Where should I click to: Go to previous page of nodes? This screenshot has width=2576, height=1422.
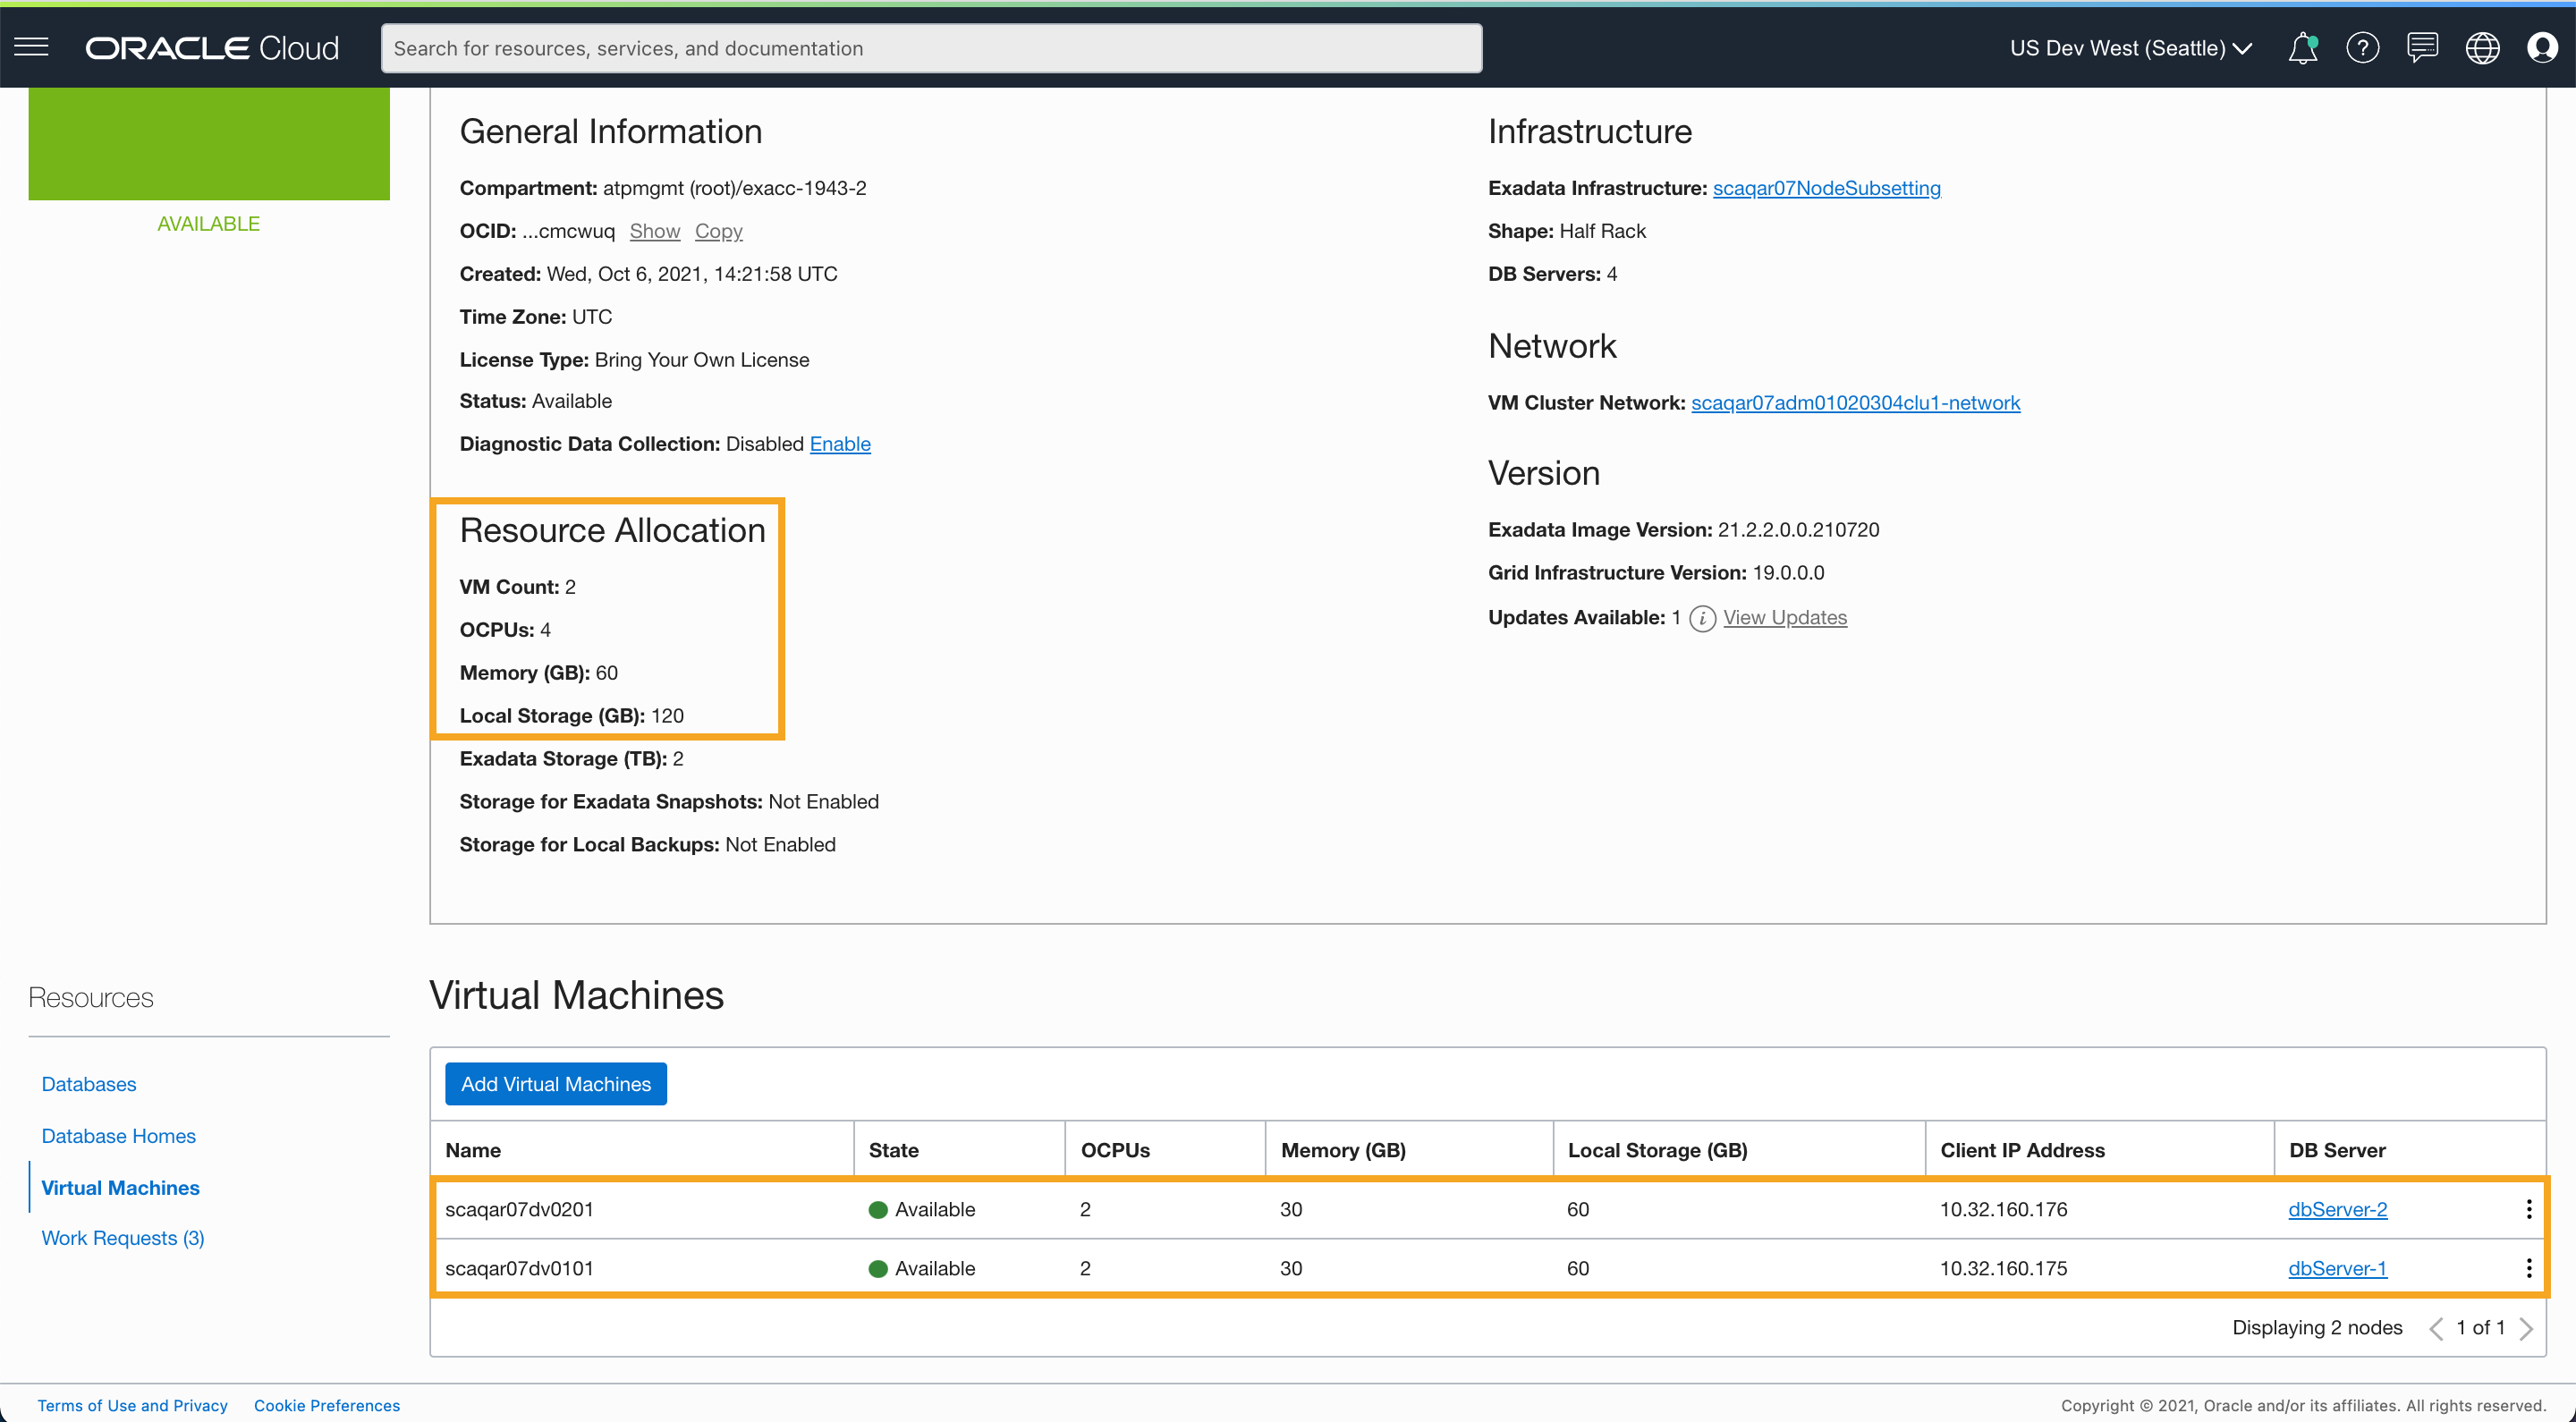click(2436, 1328)
